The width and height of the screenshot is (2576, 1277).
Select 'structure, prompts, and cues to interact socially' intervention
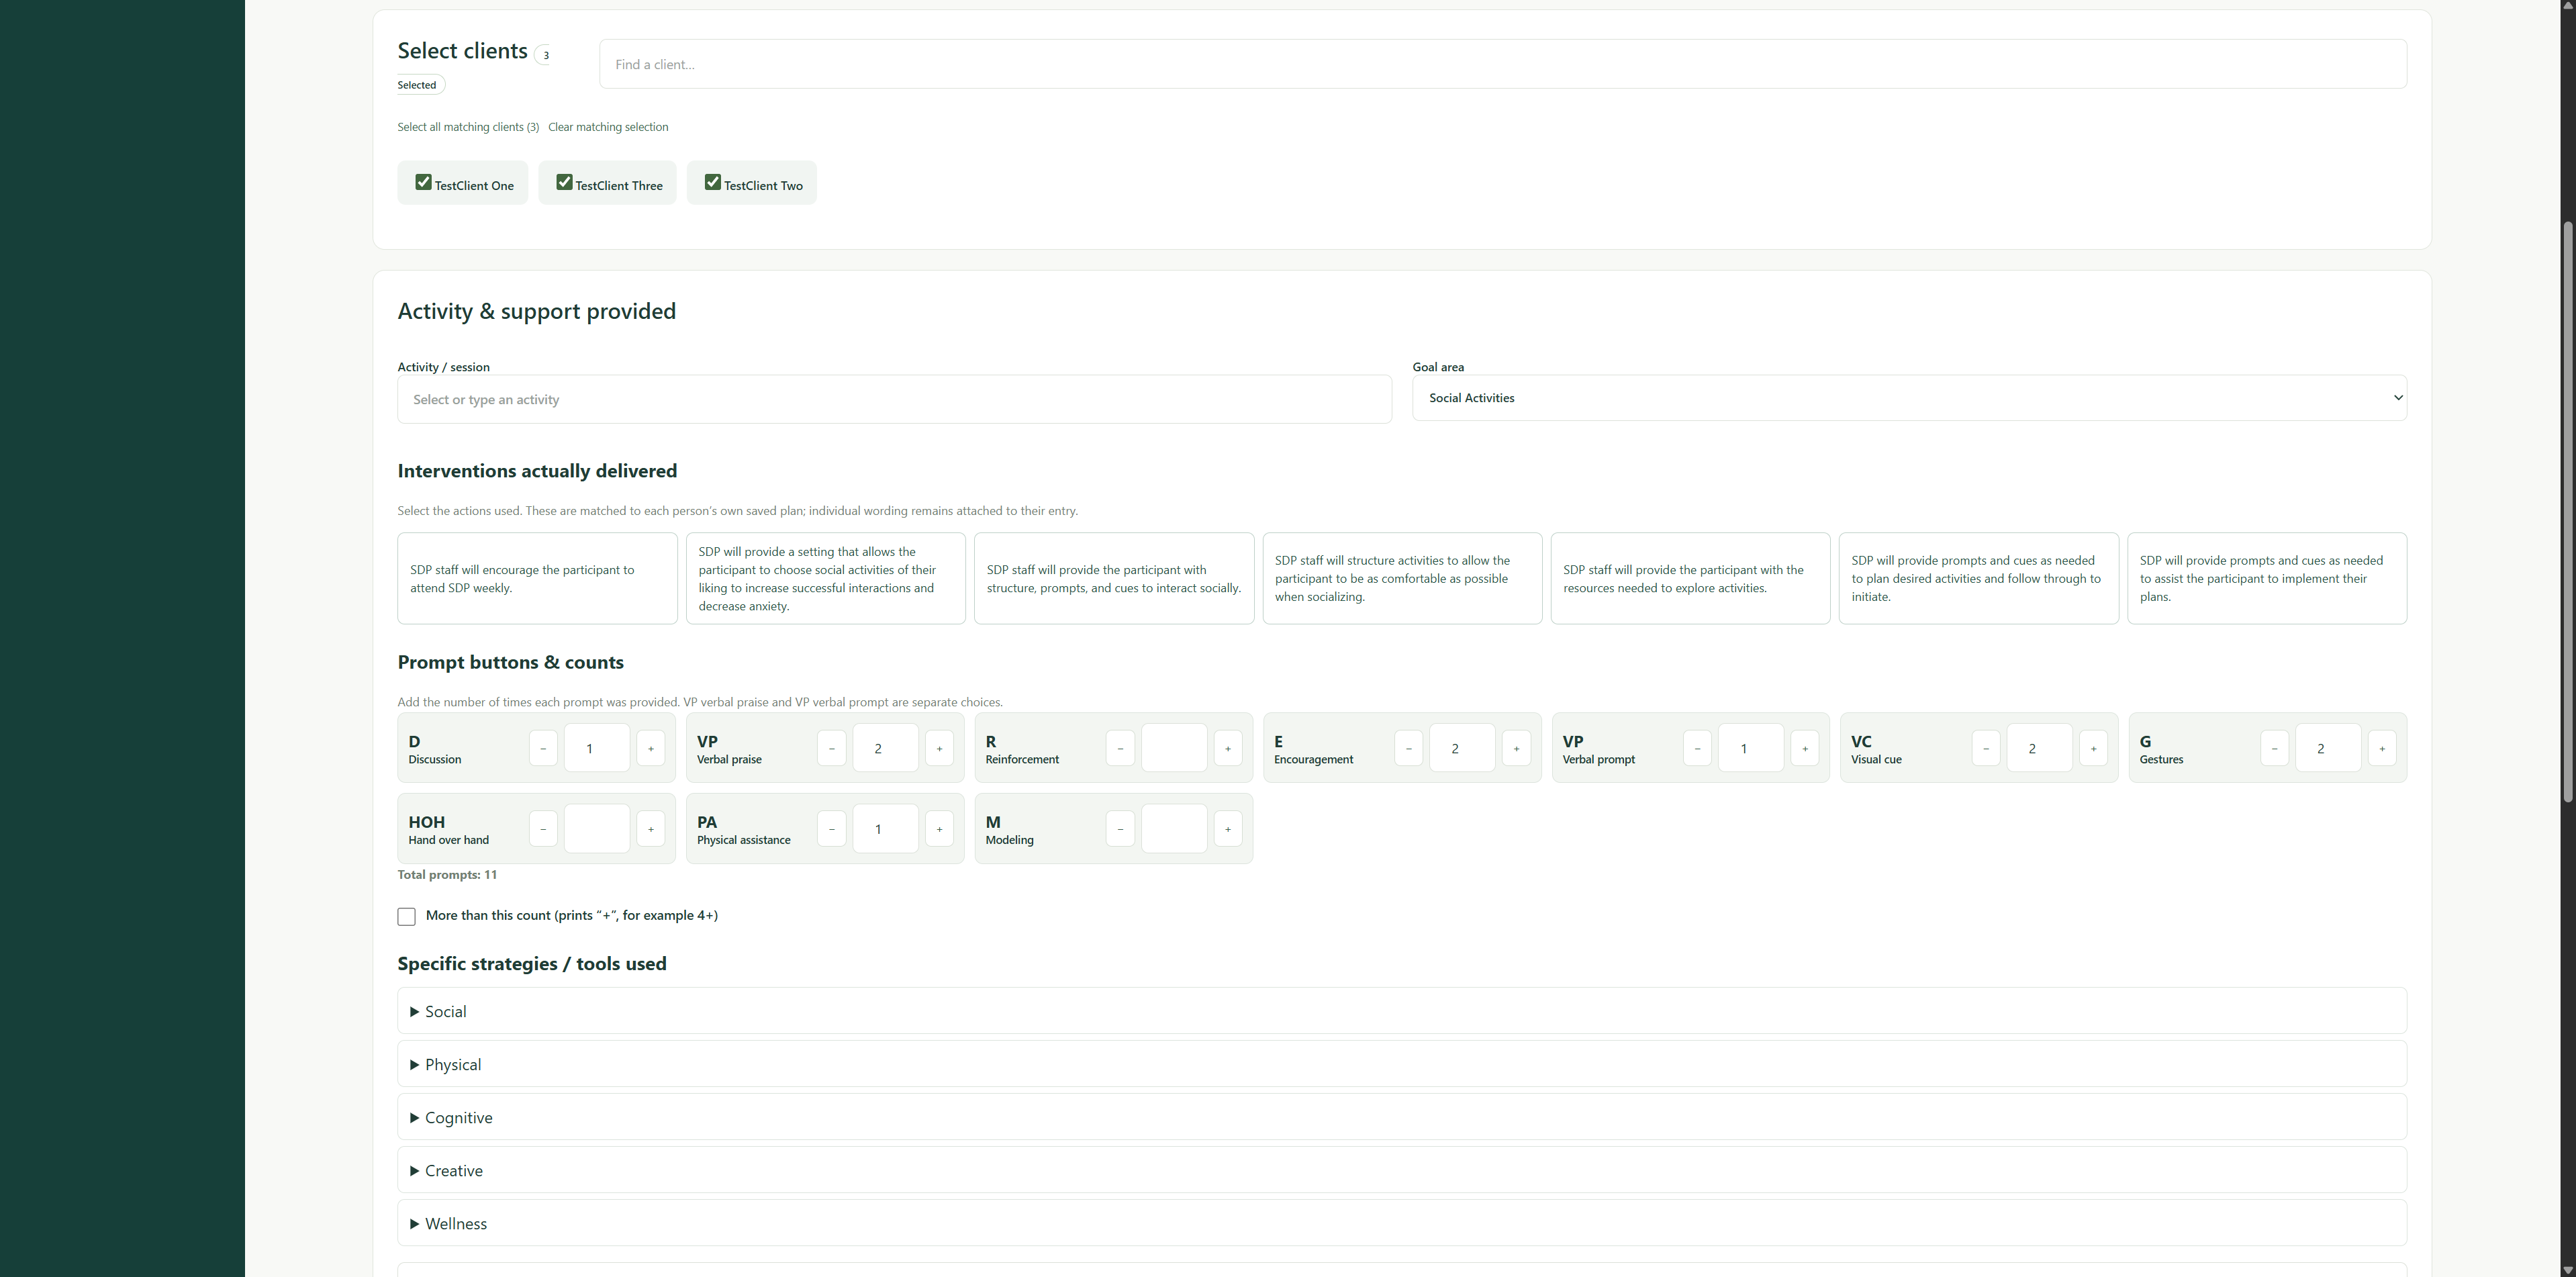click(1114, 578)
